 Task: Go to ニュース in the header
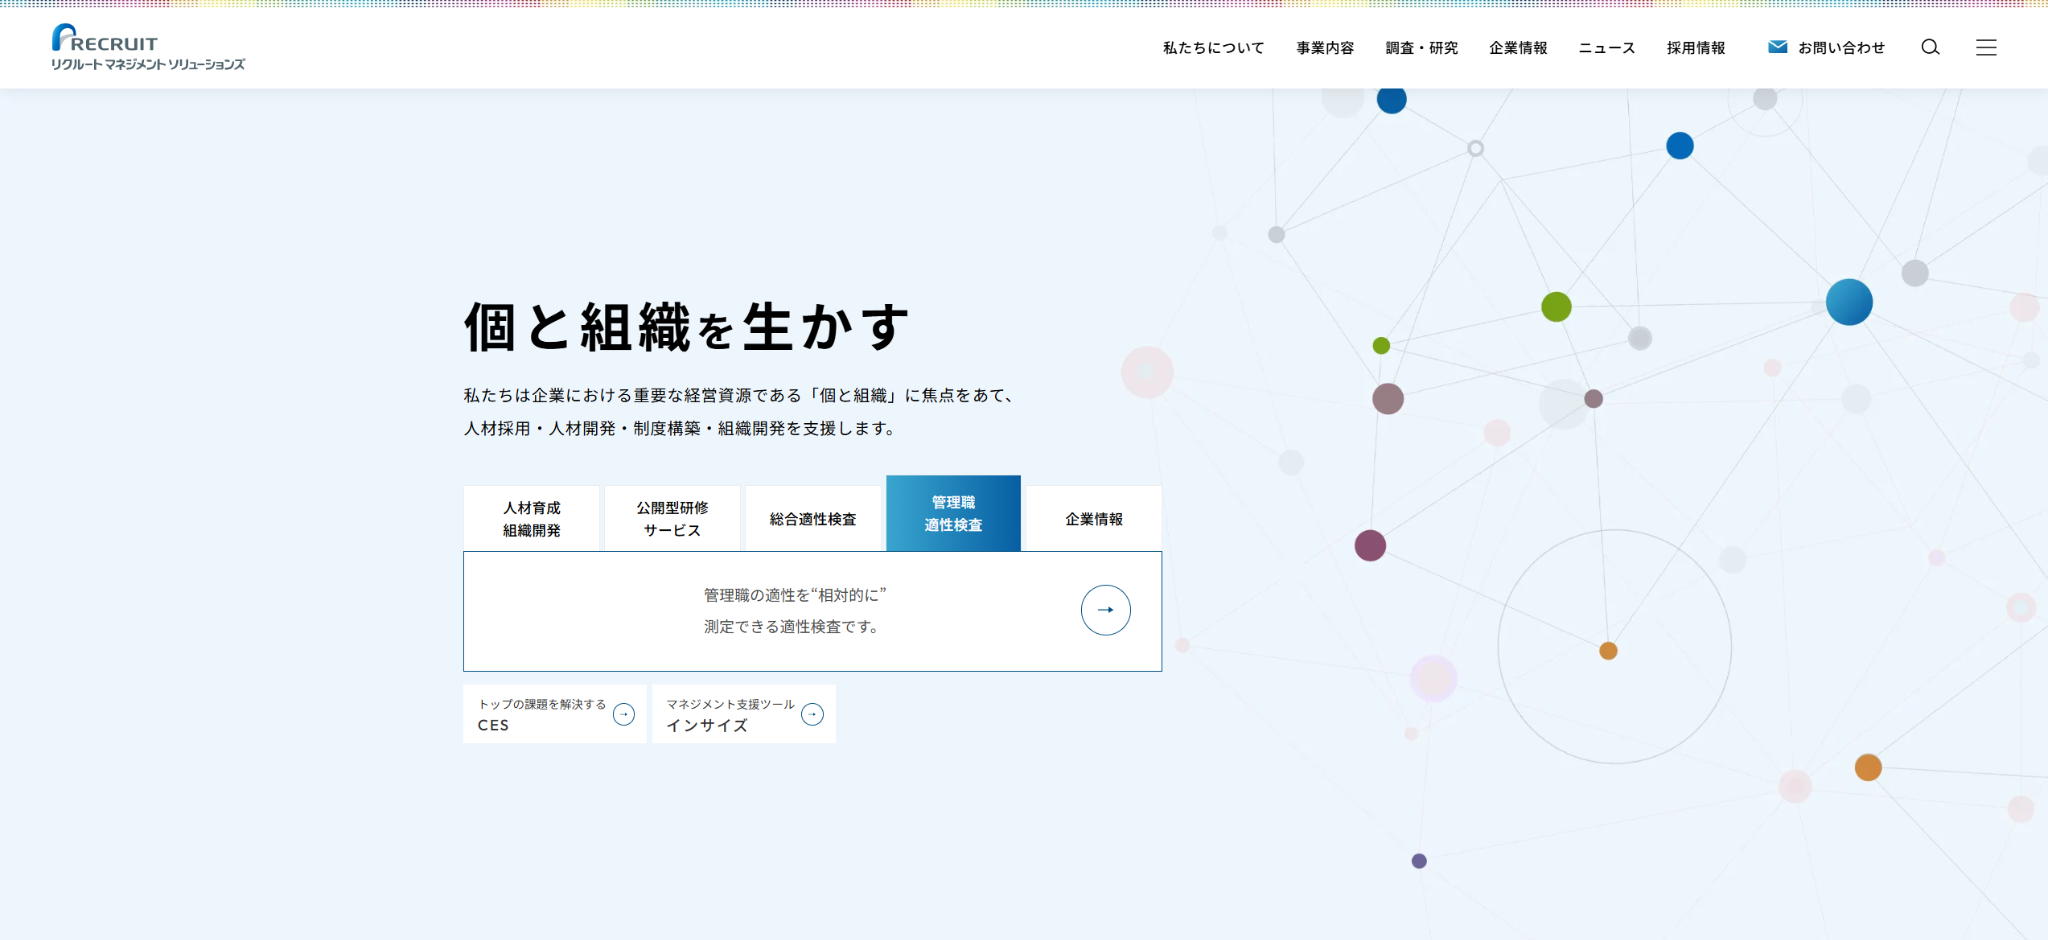pyautogui.click(x=1606, y=48)
